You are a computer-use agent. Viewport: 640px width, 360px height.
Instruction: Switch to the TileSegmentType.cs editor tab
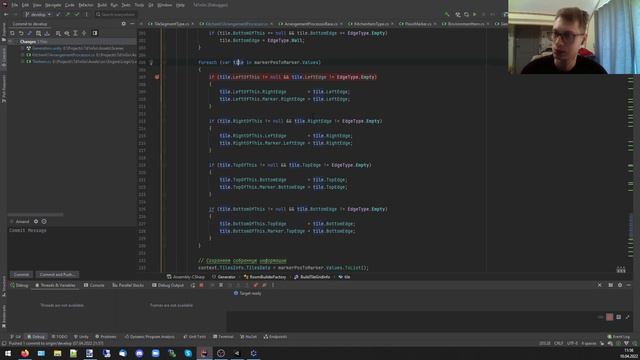[171, 24]
